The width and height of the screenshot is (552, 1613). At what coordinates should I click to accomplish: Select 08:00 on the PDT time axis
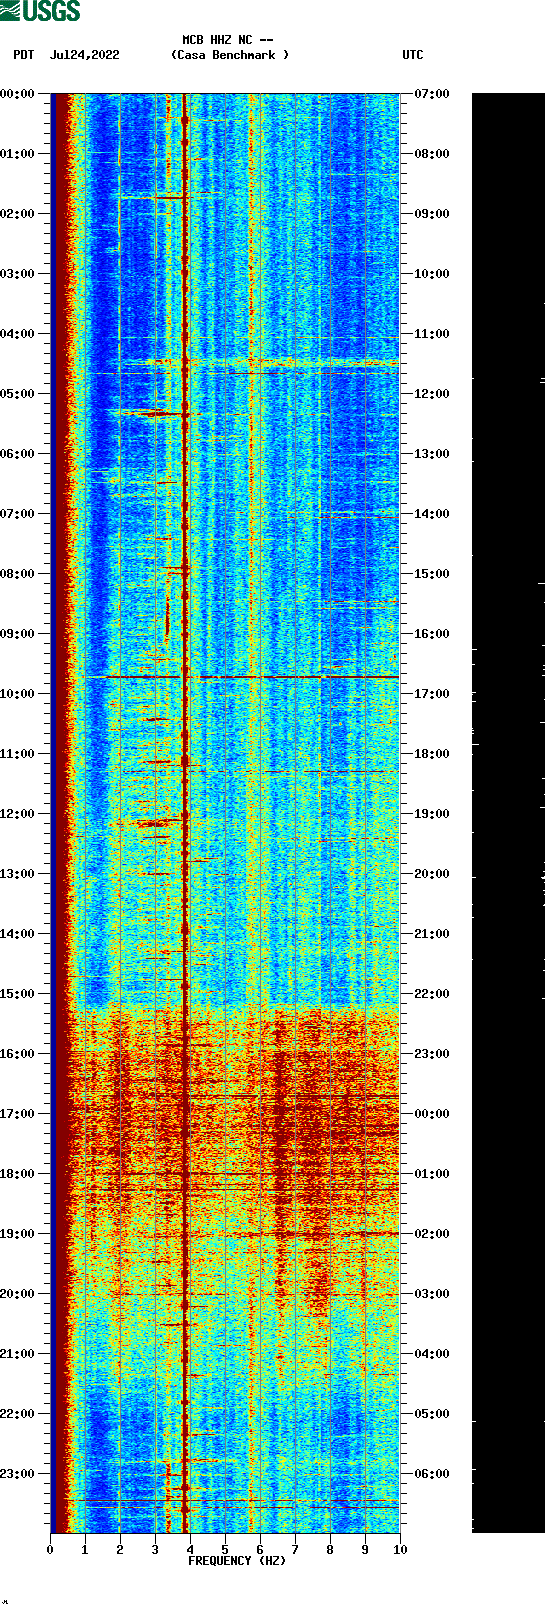click(x=18, y=574)
